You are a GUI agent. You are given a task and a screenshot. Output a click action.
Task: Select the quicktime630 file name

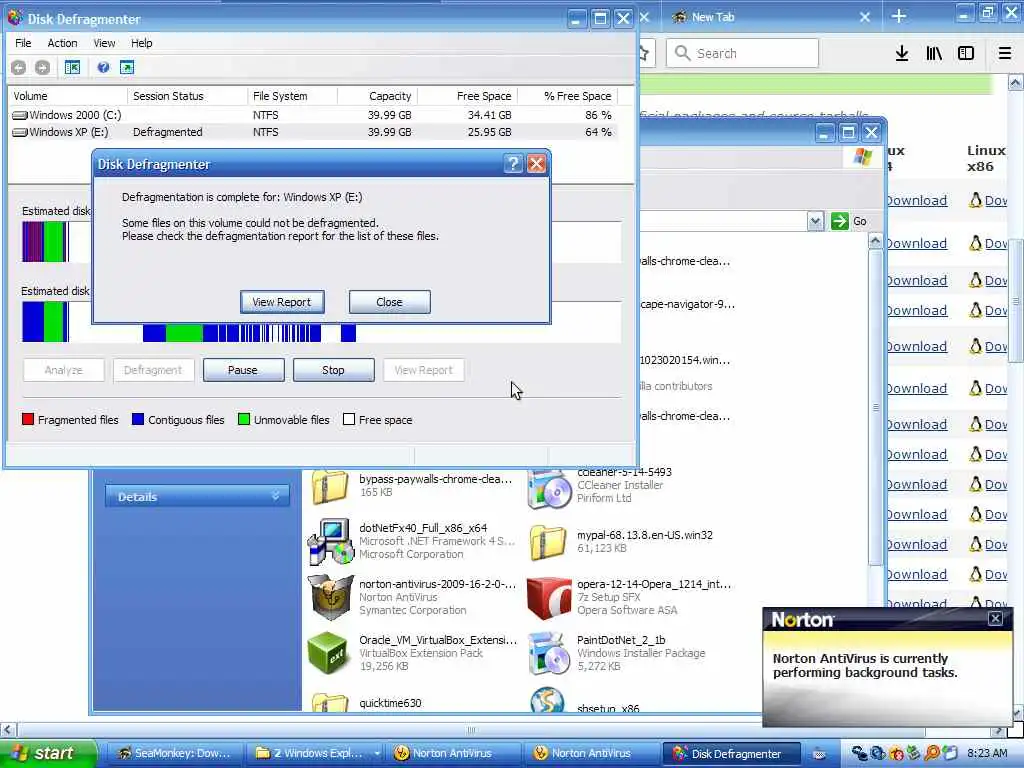[x=390, y=703]
